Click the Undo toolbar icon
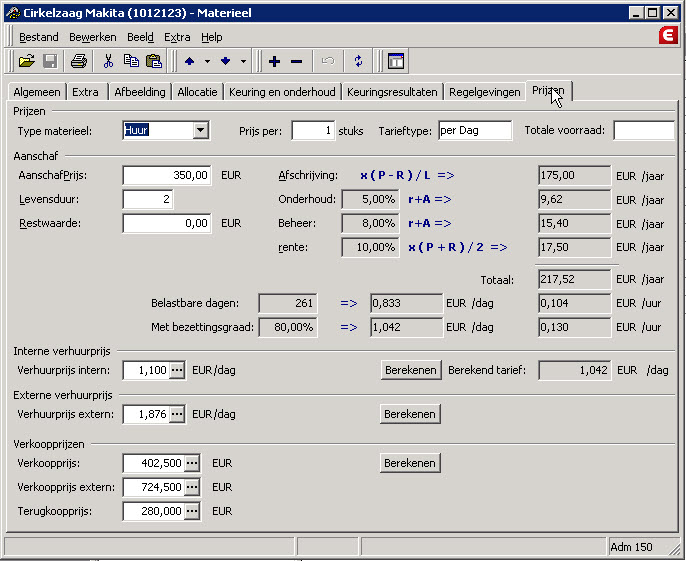Image resolution: width=686 pixels, height=561 pixels. click(x=328, y=61)
